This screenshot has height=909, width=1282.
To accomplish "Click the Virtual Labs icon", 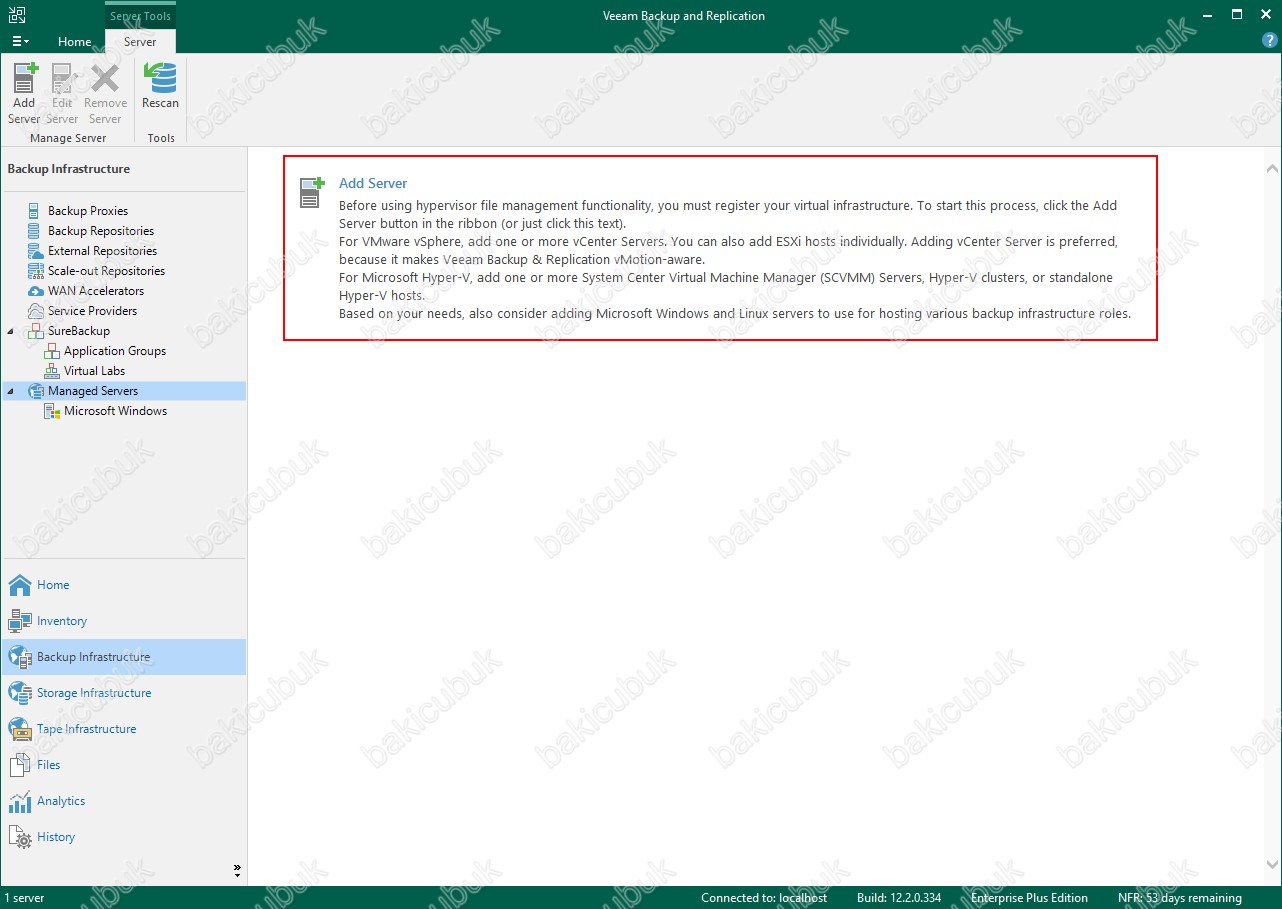I will (52, 371).
